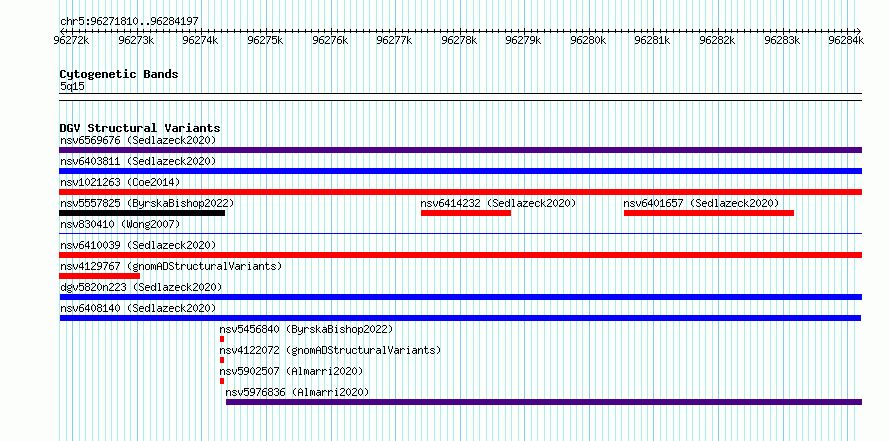Select the red nsv6414232 variant bar
Viewport: 890px width, 441px height.
[466, 213]
